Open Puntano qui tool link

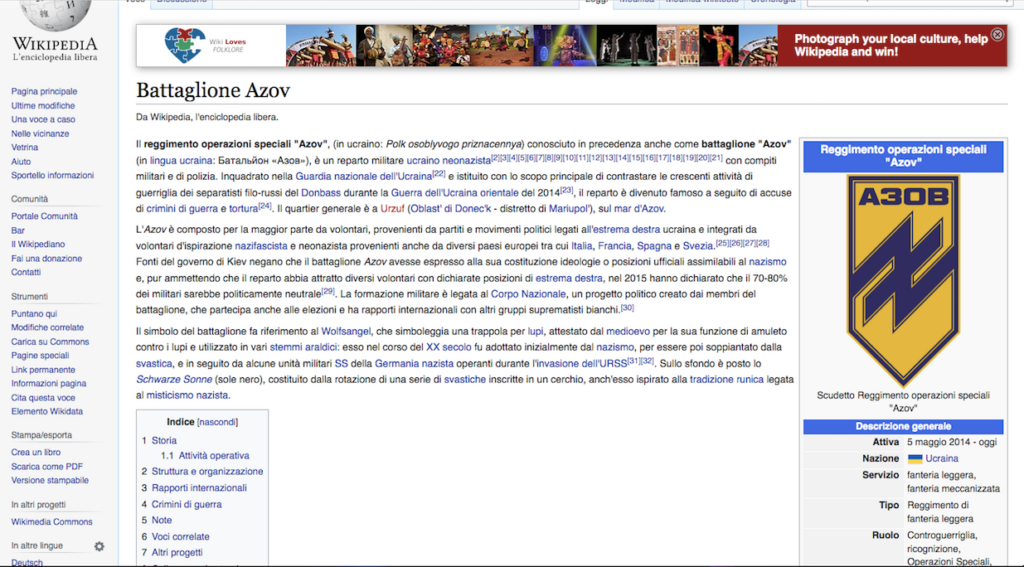click(34, 314)
